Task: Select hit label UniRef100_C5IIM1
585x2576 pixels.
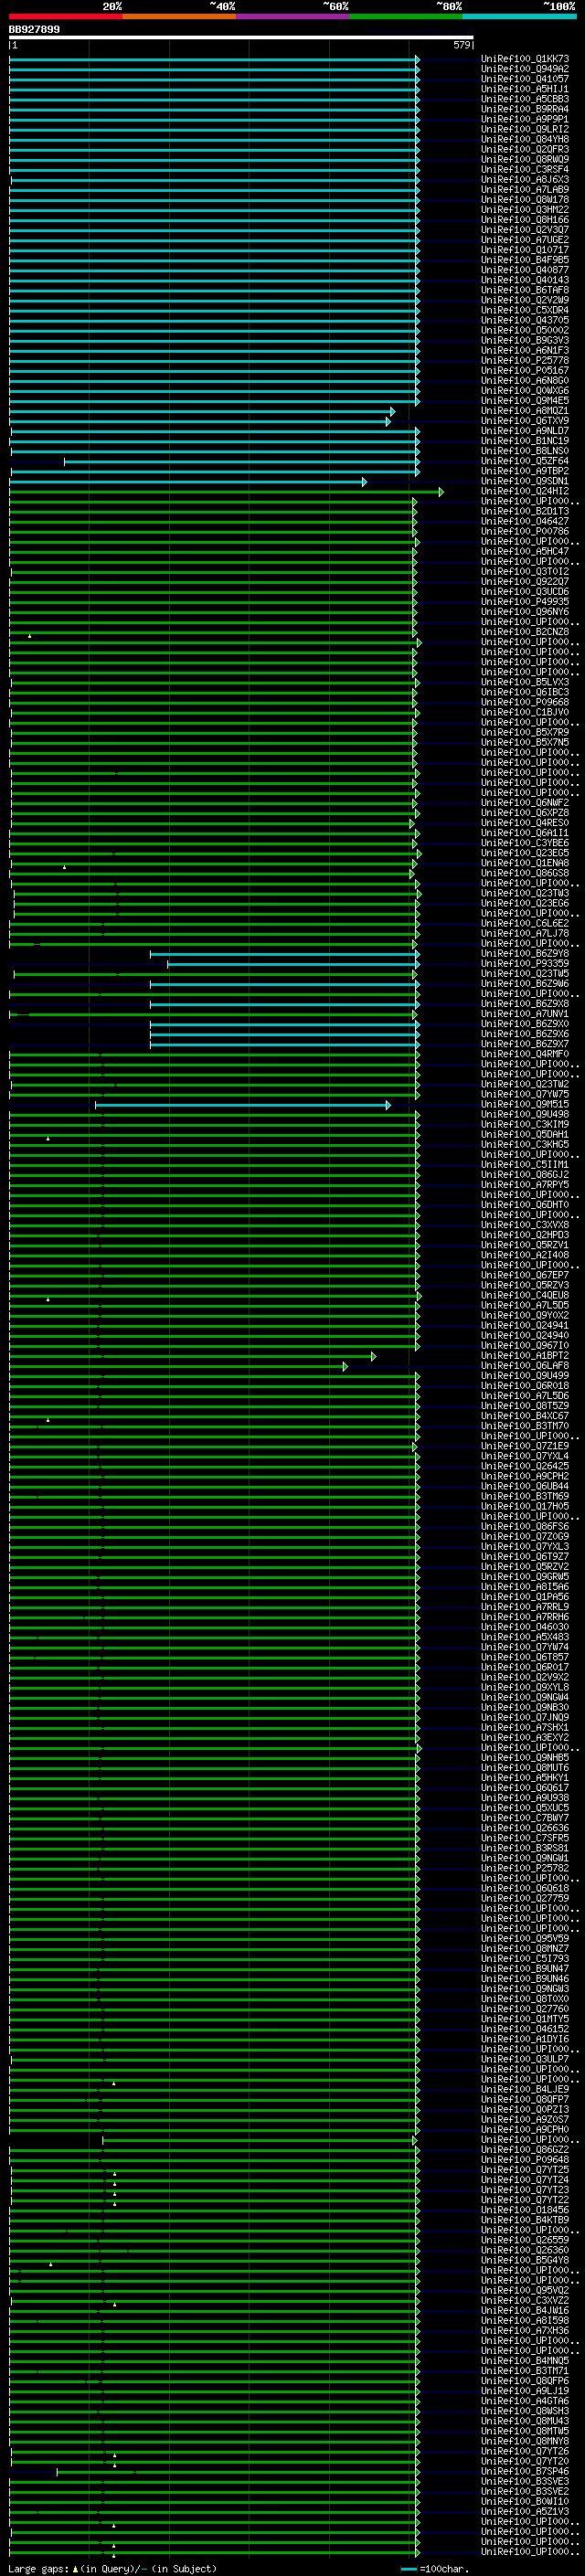Action: pyautogui.click(x=525, y=1164)
